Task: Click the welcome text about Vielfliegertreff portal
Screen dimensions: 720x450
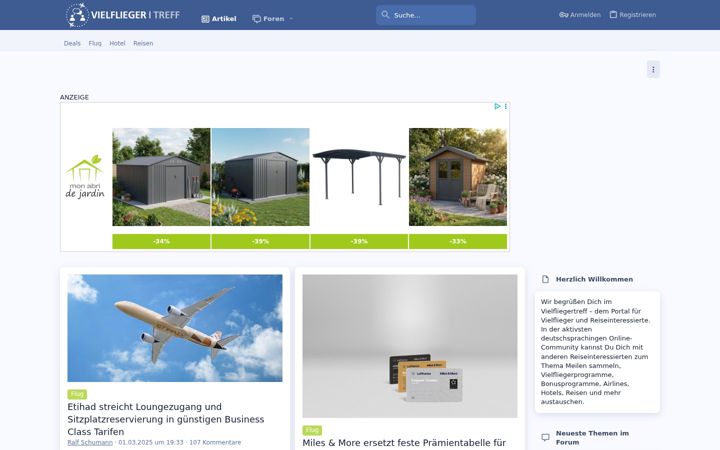Action: pyautogui.click(x=596, y=352)
